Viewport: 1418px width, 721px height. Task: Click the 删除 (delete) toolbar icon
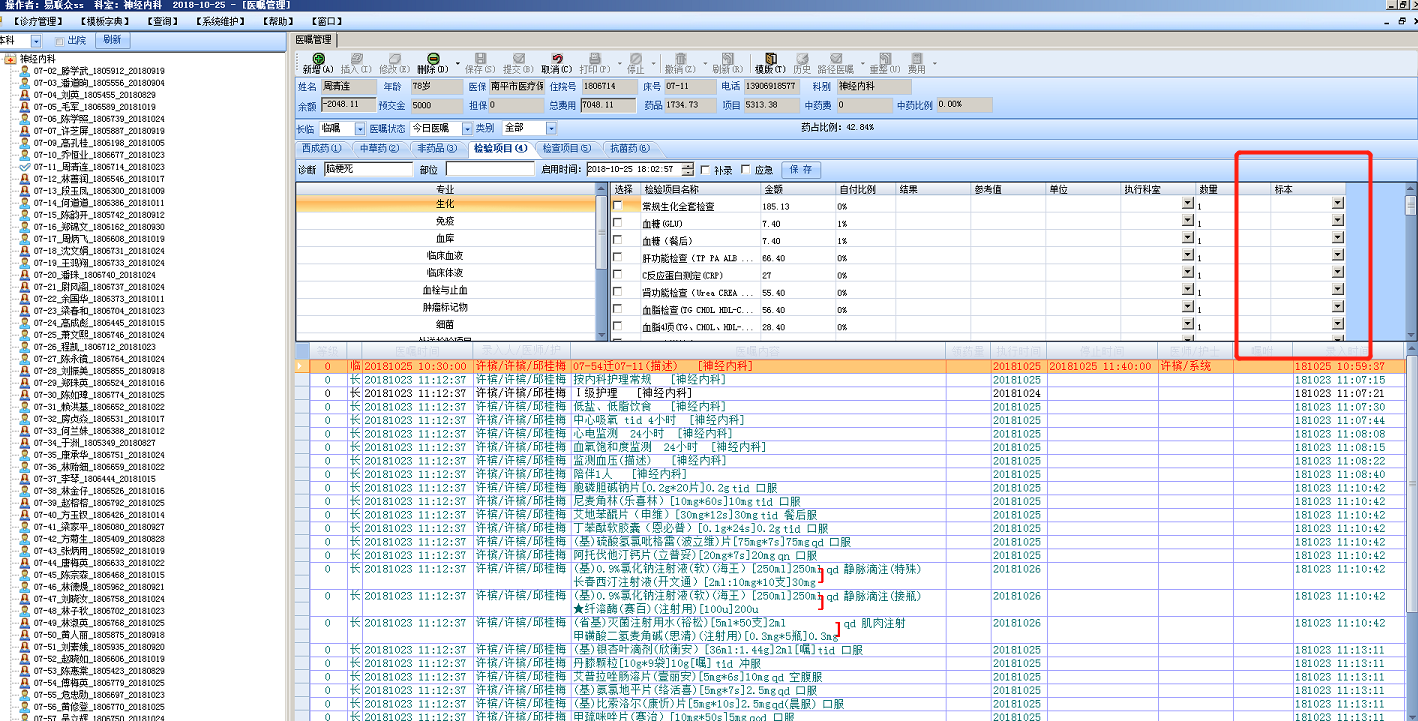pyautogui.click(x=432, y=60)
